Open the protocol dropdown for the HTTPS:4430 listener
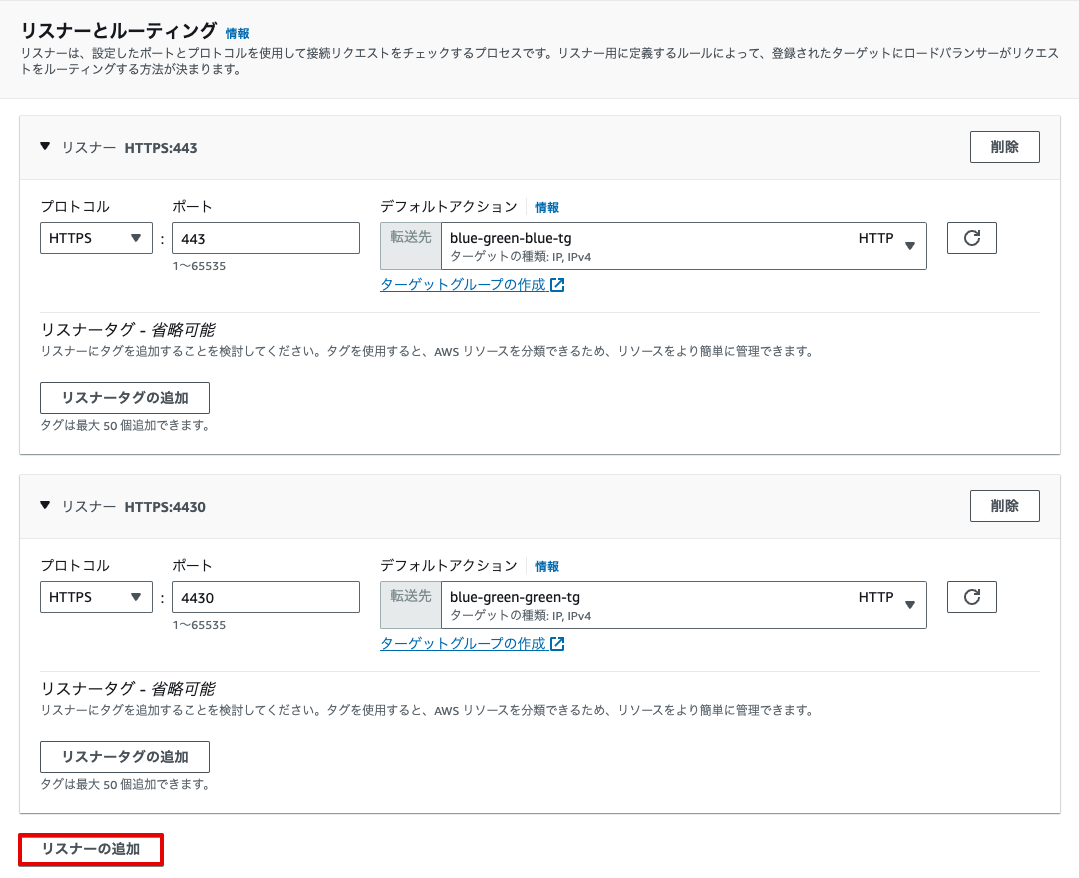Screen dimensions: 1079x878 tap(95, 597)
